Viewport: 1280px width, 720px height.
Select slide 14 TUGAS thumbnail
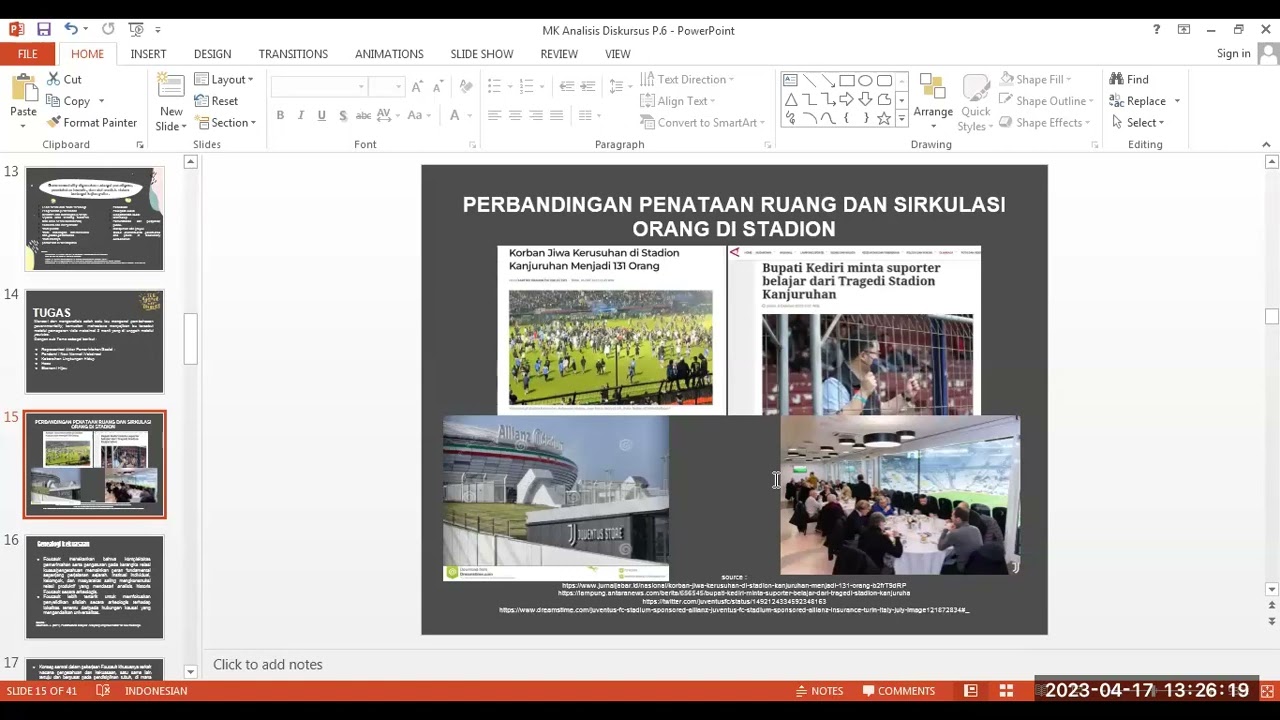(x=94, y=342)
